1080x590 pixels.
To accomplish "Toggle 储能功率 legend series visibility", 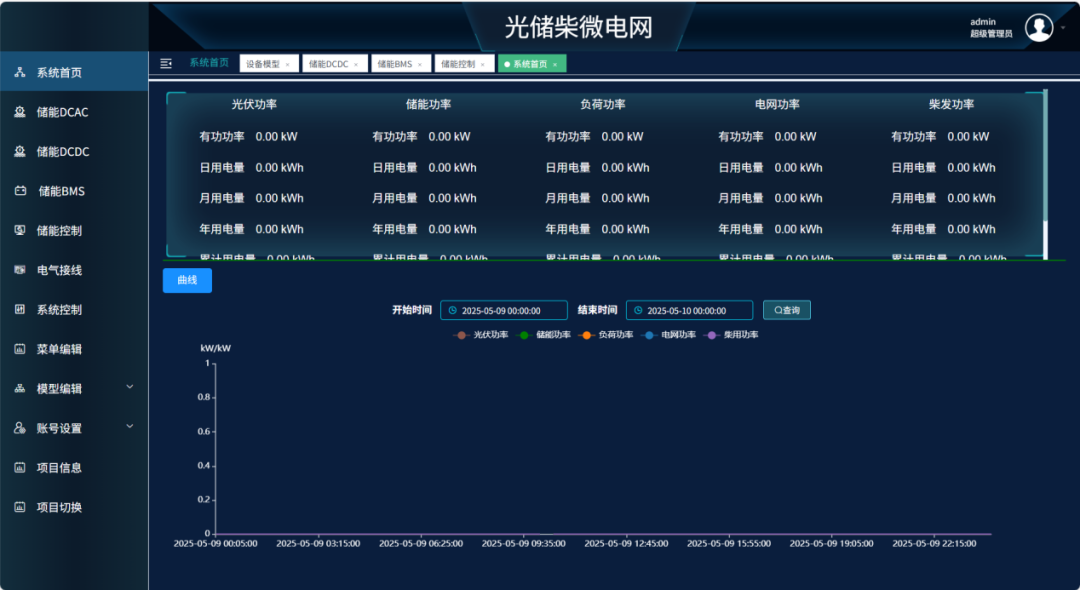I will click(x=543, y=335).
